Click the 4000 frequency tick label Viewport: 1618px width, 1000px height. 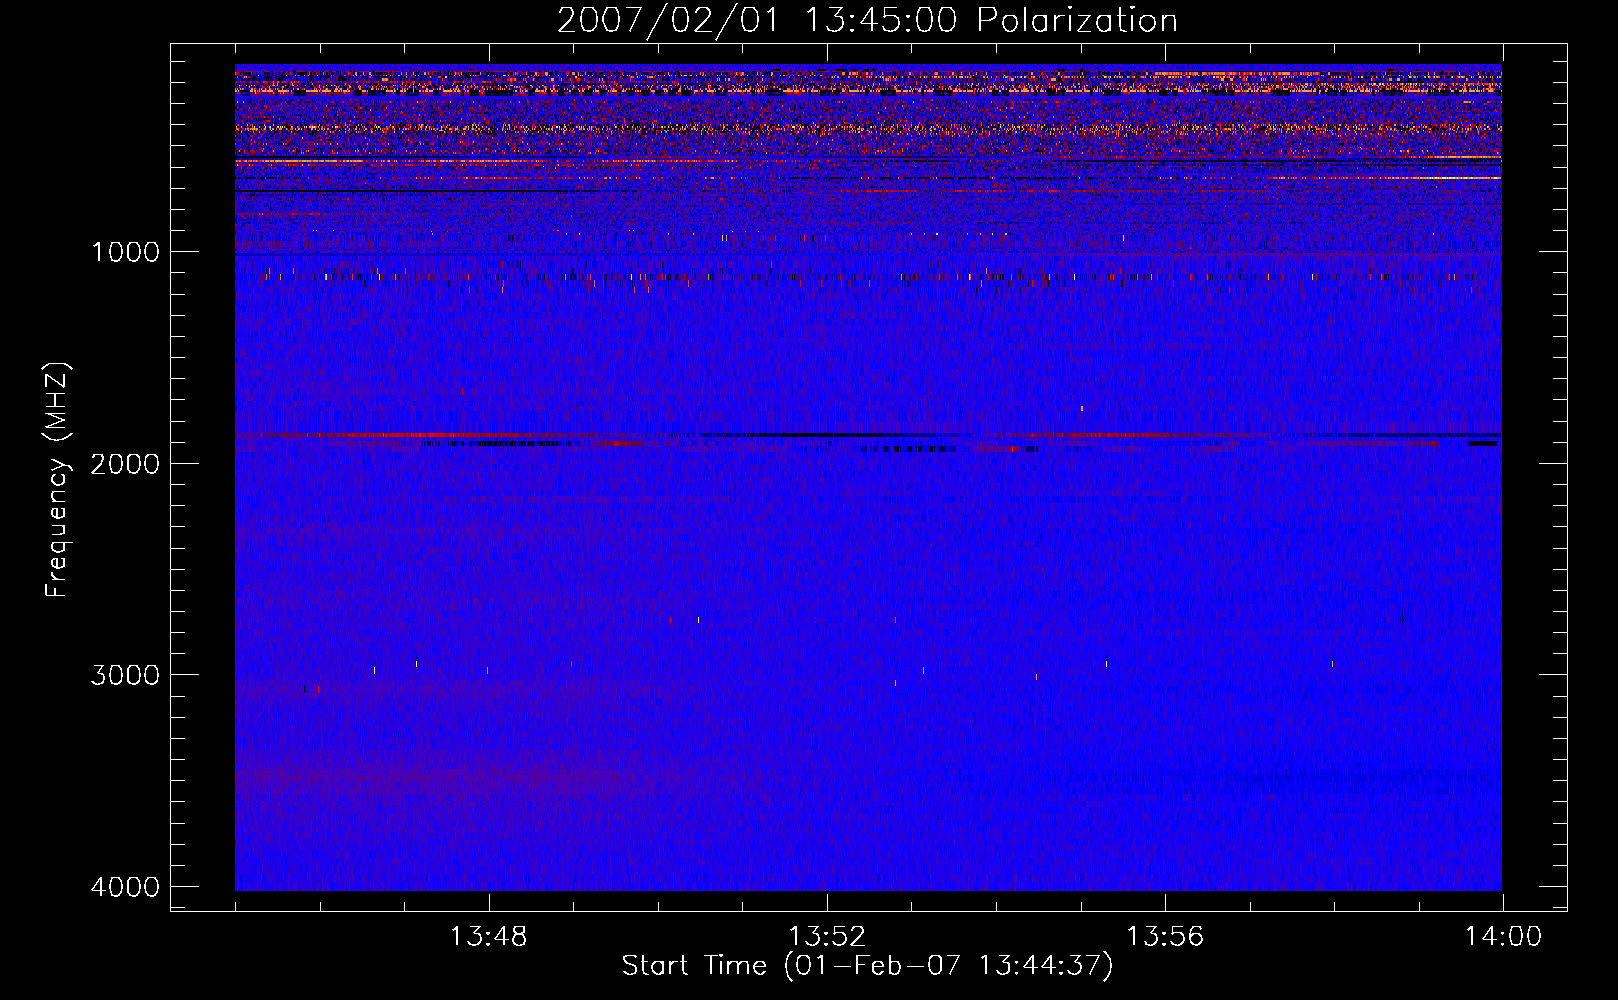(x=125, y=887)
